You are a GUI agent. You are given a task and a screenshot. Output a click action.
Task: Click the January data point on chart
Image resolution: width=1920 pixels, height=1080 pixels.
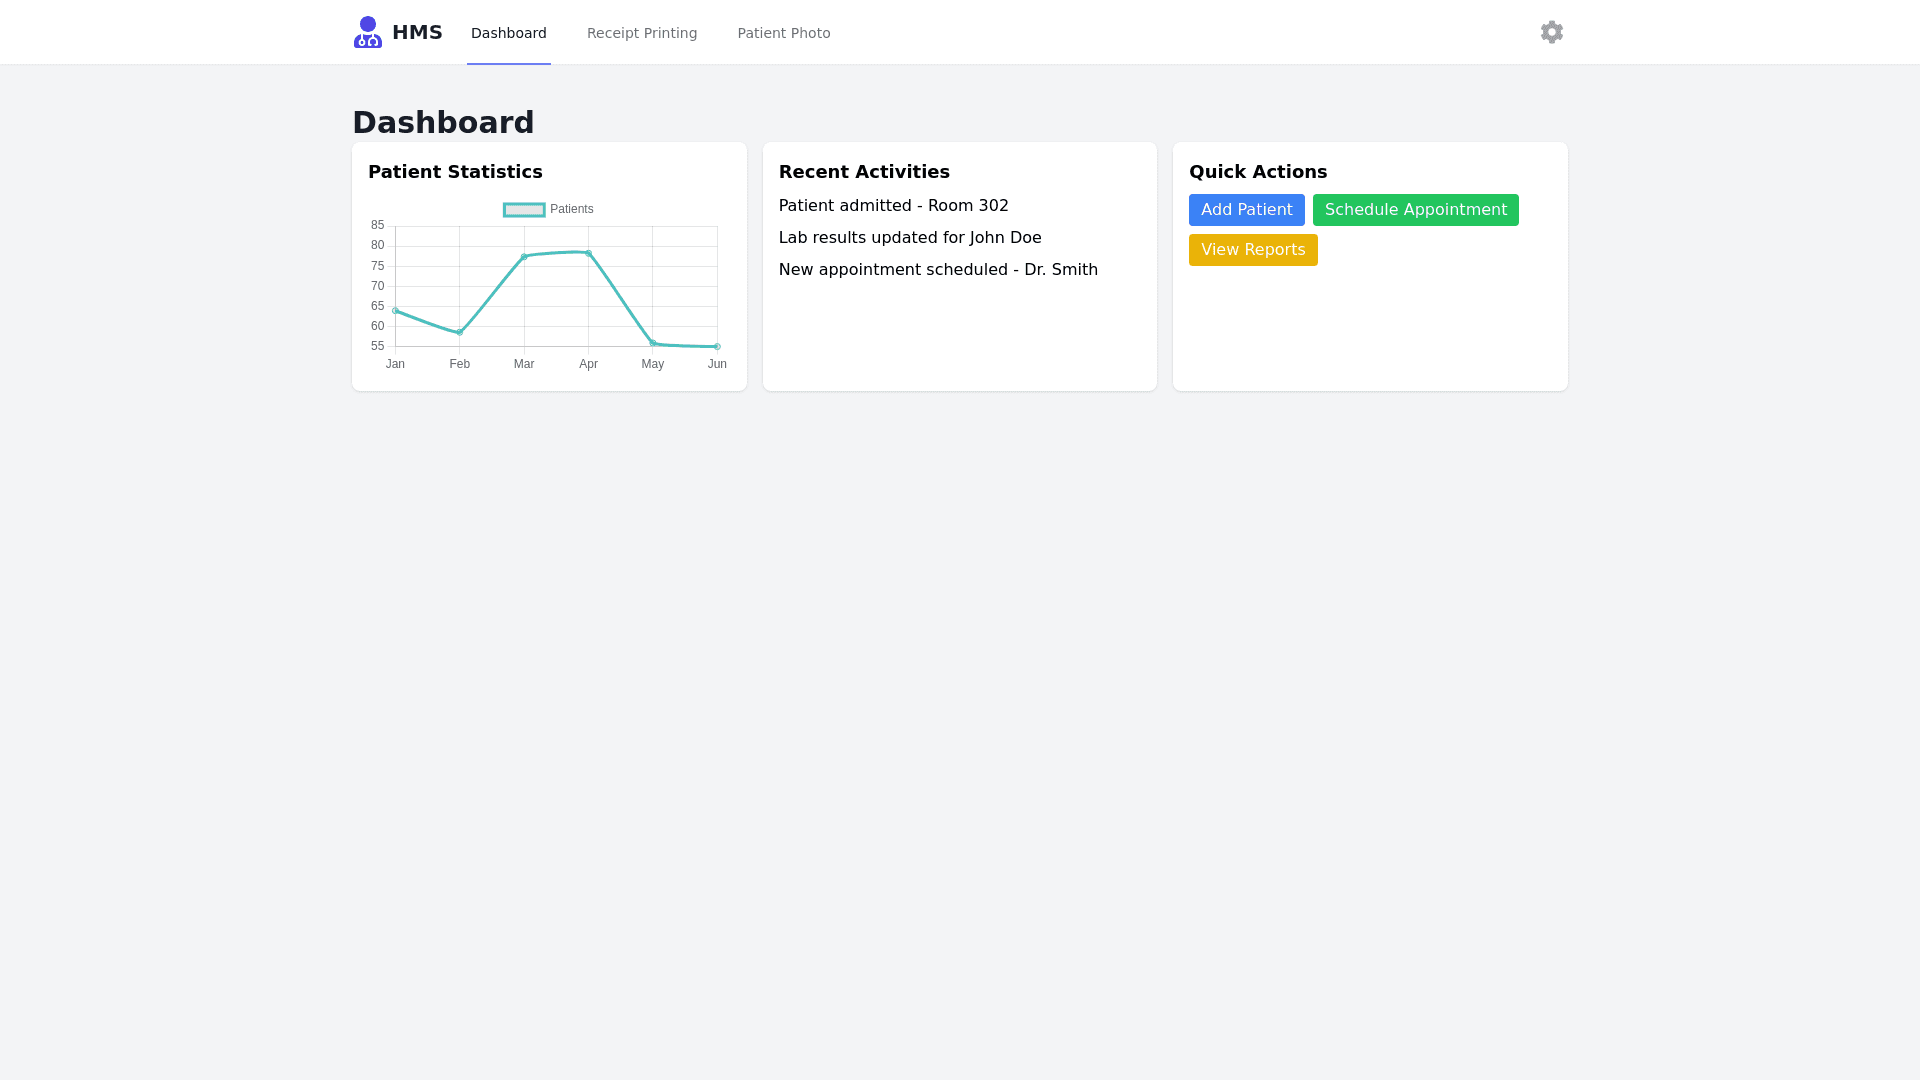(395, 310)
